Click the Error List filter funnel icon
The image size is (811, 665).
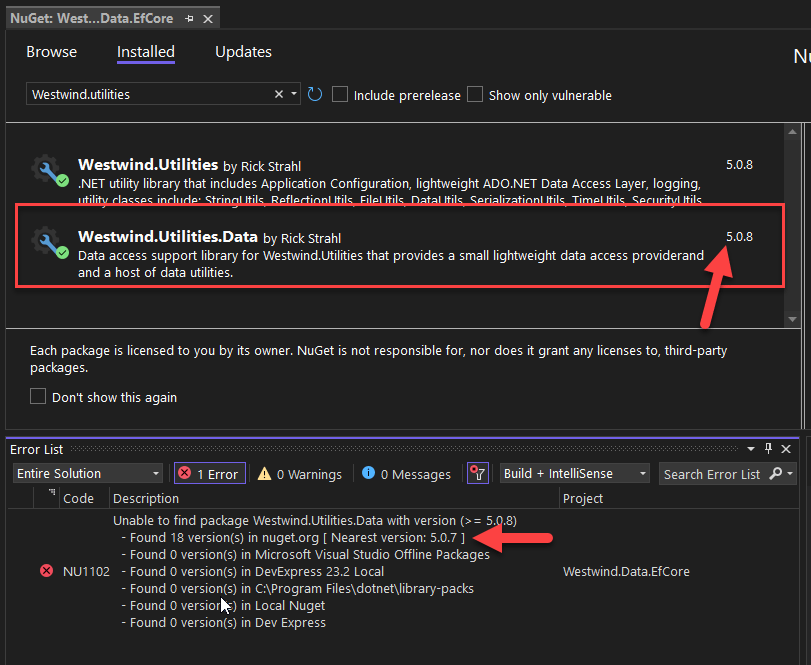[x=477, y=474]
